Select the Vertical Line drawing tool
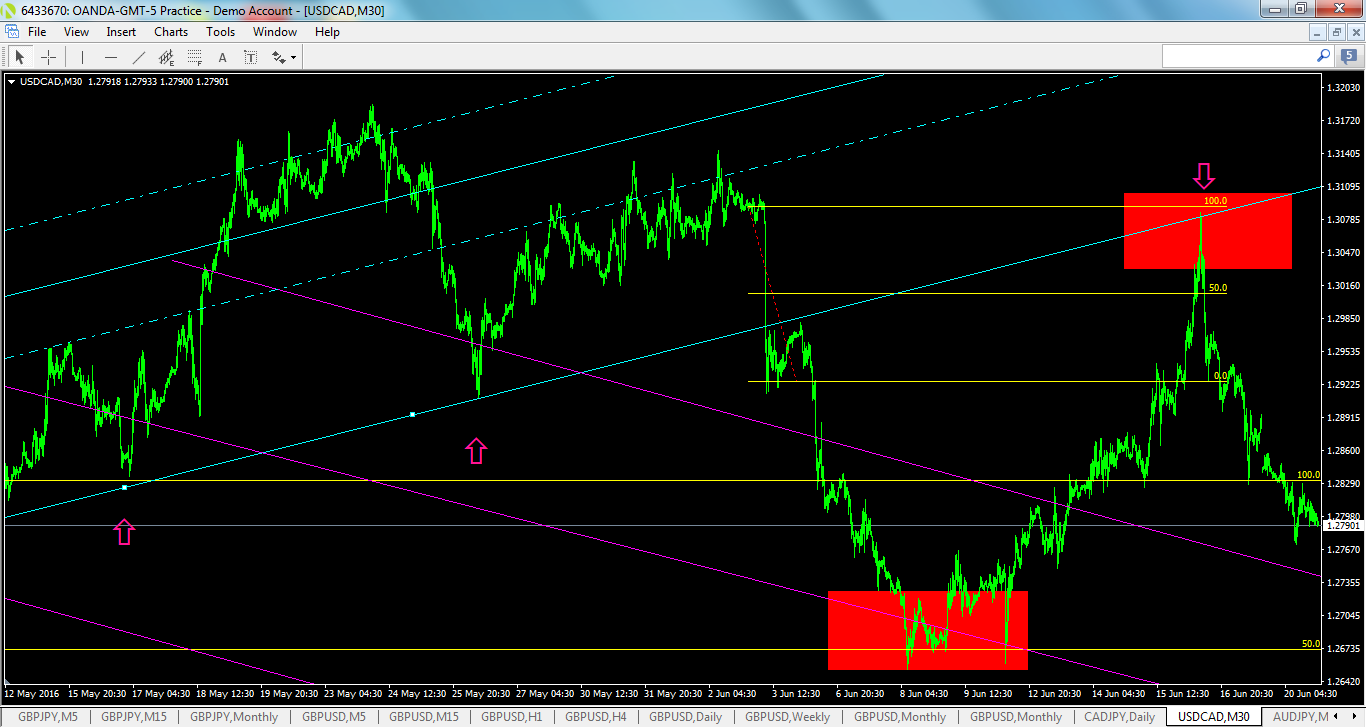Image resolution: width=1366 pixels, height=728 pixels. 82,56
